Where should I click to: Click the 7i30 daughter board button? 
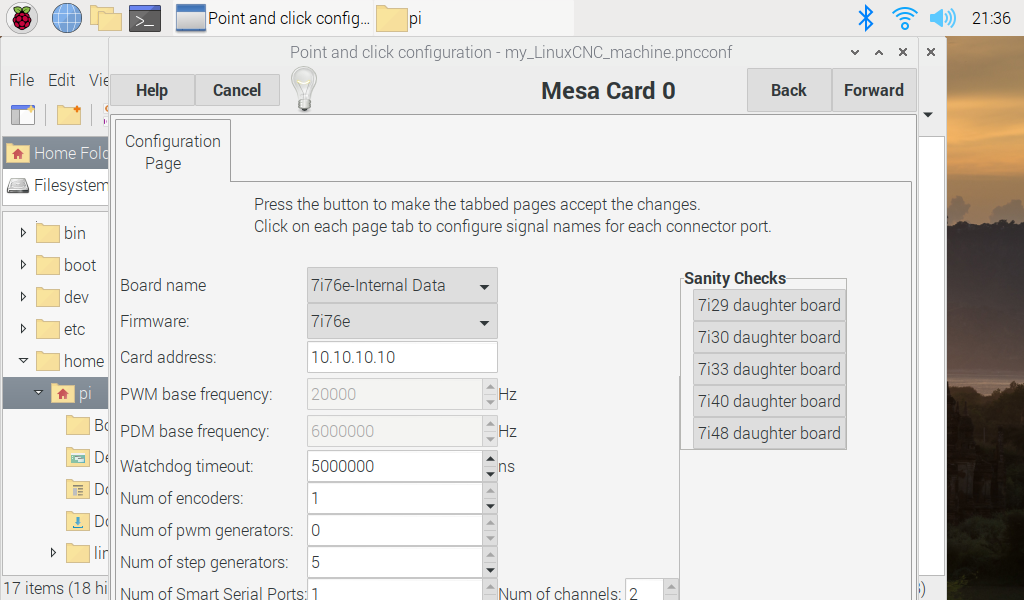[x=769, y=338]
